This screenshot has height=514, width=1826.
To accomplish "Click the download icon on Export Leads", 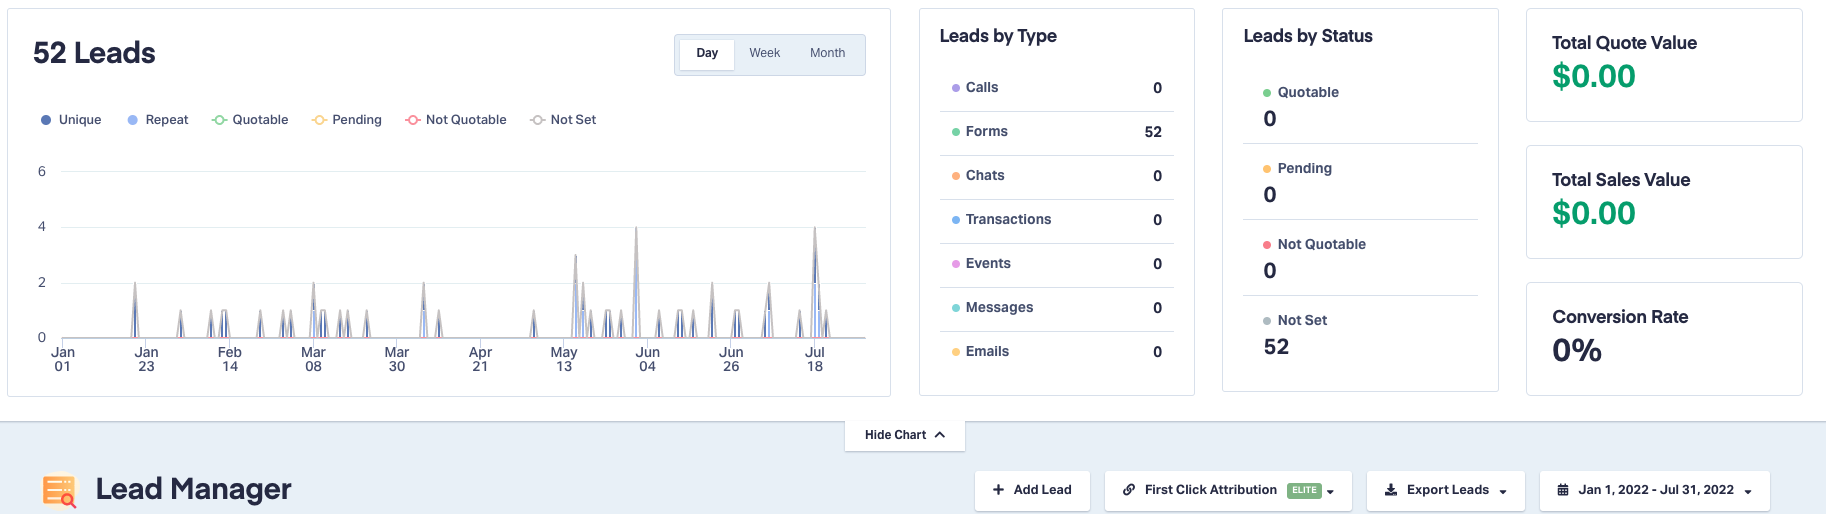I will tap(1391, 490).
